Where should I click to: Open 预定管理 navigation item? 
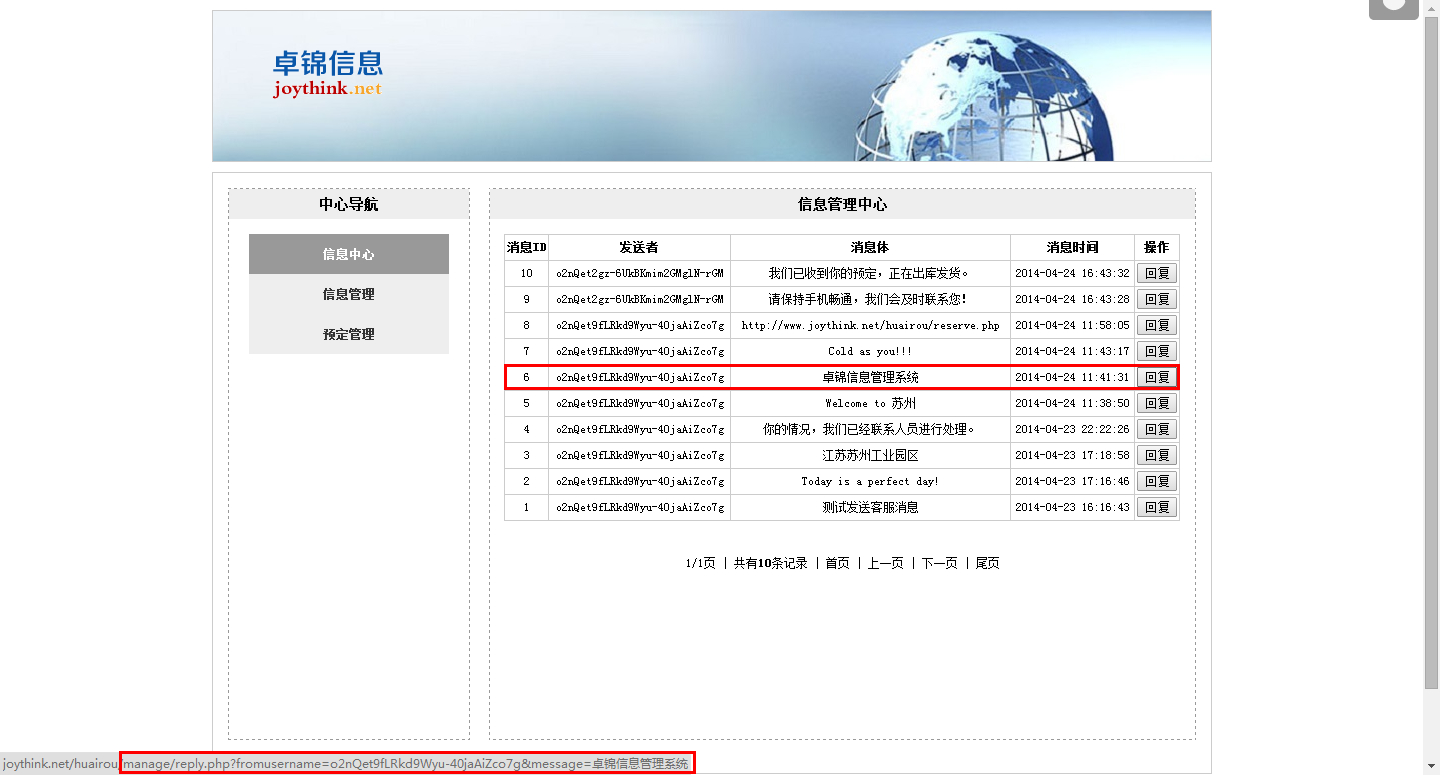(x=348, y=334)
